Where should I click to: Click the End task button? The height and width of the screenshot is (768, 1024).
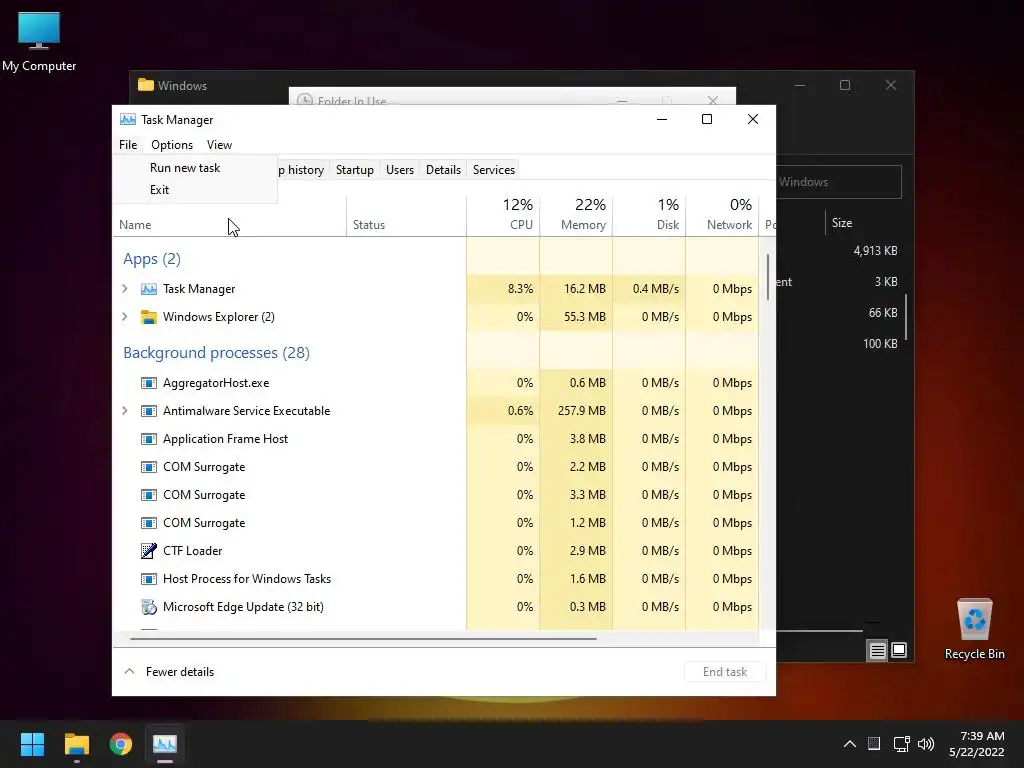725,671
